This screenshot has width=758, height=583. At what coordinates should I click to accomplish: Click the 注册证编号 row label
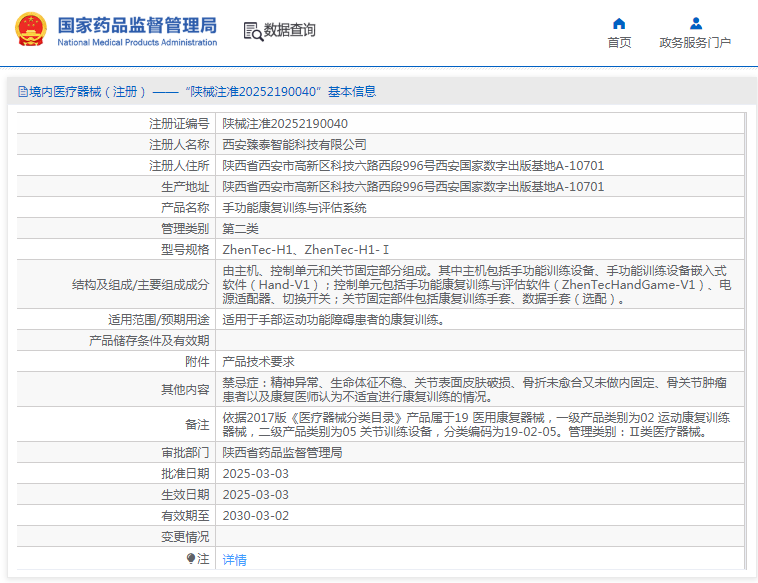(179, 124)
